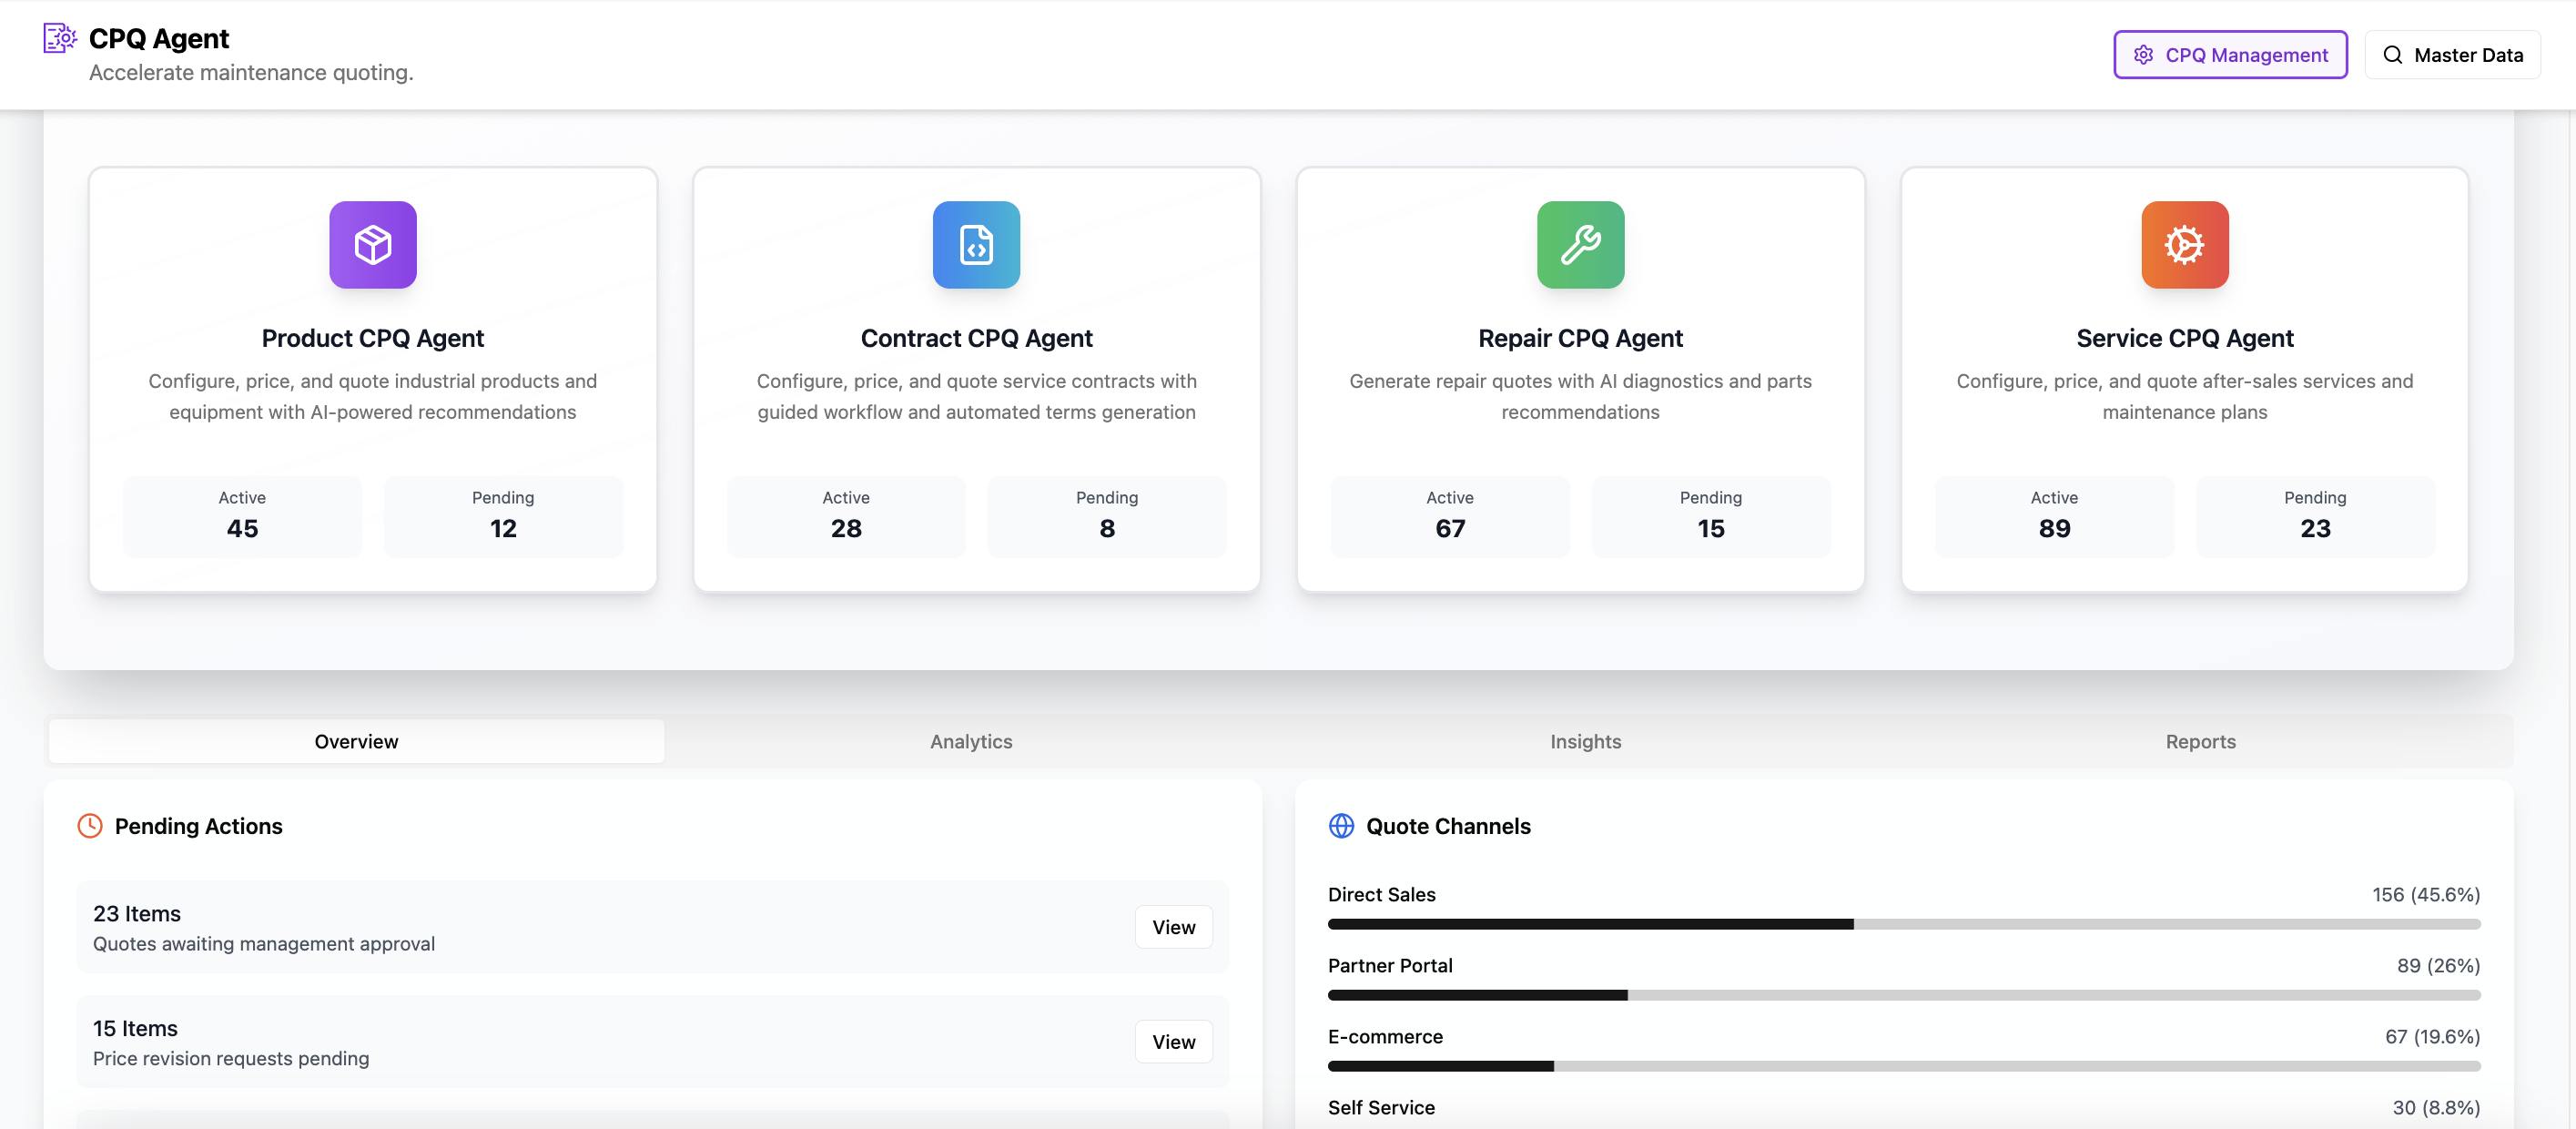Click the '30 (8.8%)' value
This screenshot has height=1129, width=2576.
pyautogui.click(x=2436, y=1107)
